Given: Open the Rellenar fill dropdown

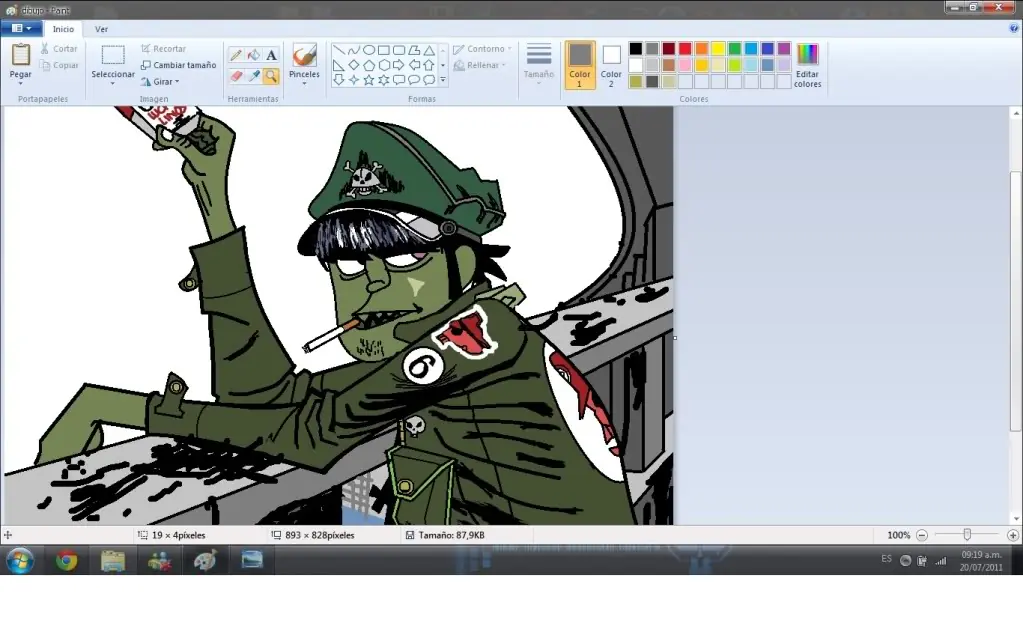Looking at the screenshot, I should (480, 65).
